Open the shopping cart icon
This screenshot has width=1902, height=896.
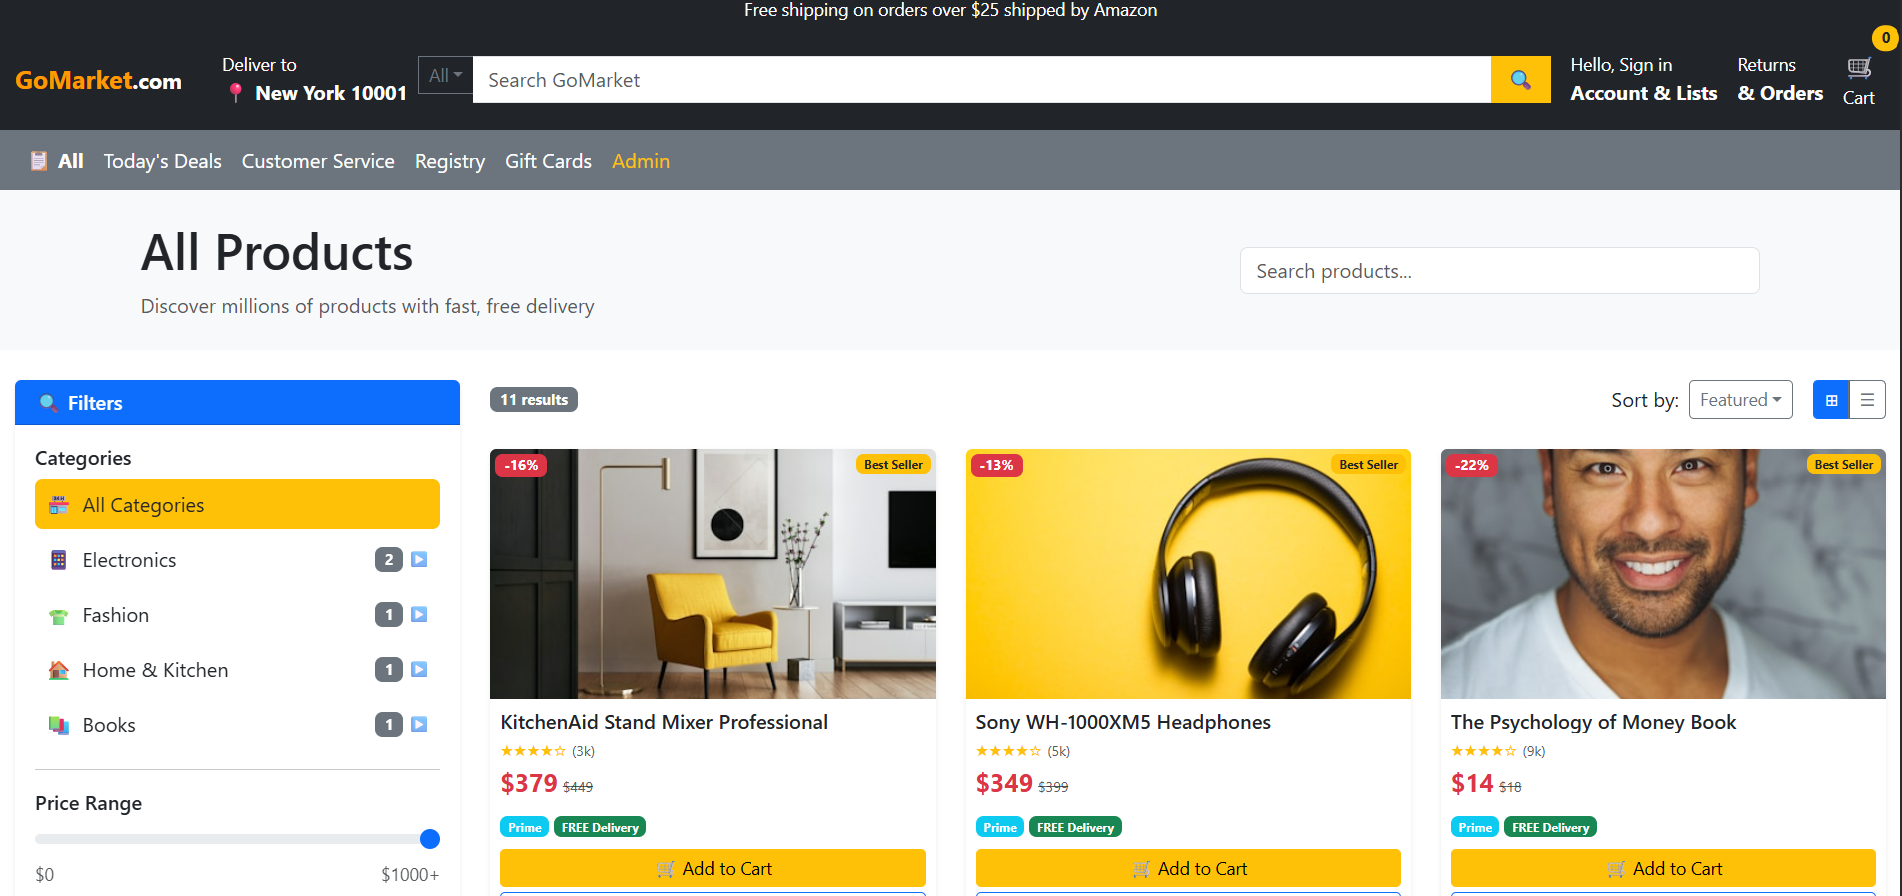pyautogui.click(x=1859, y=68)
